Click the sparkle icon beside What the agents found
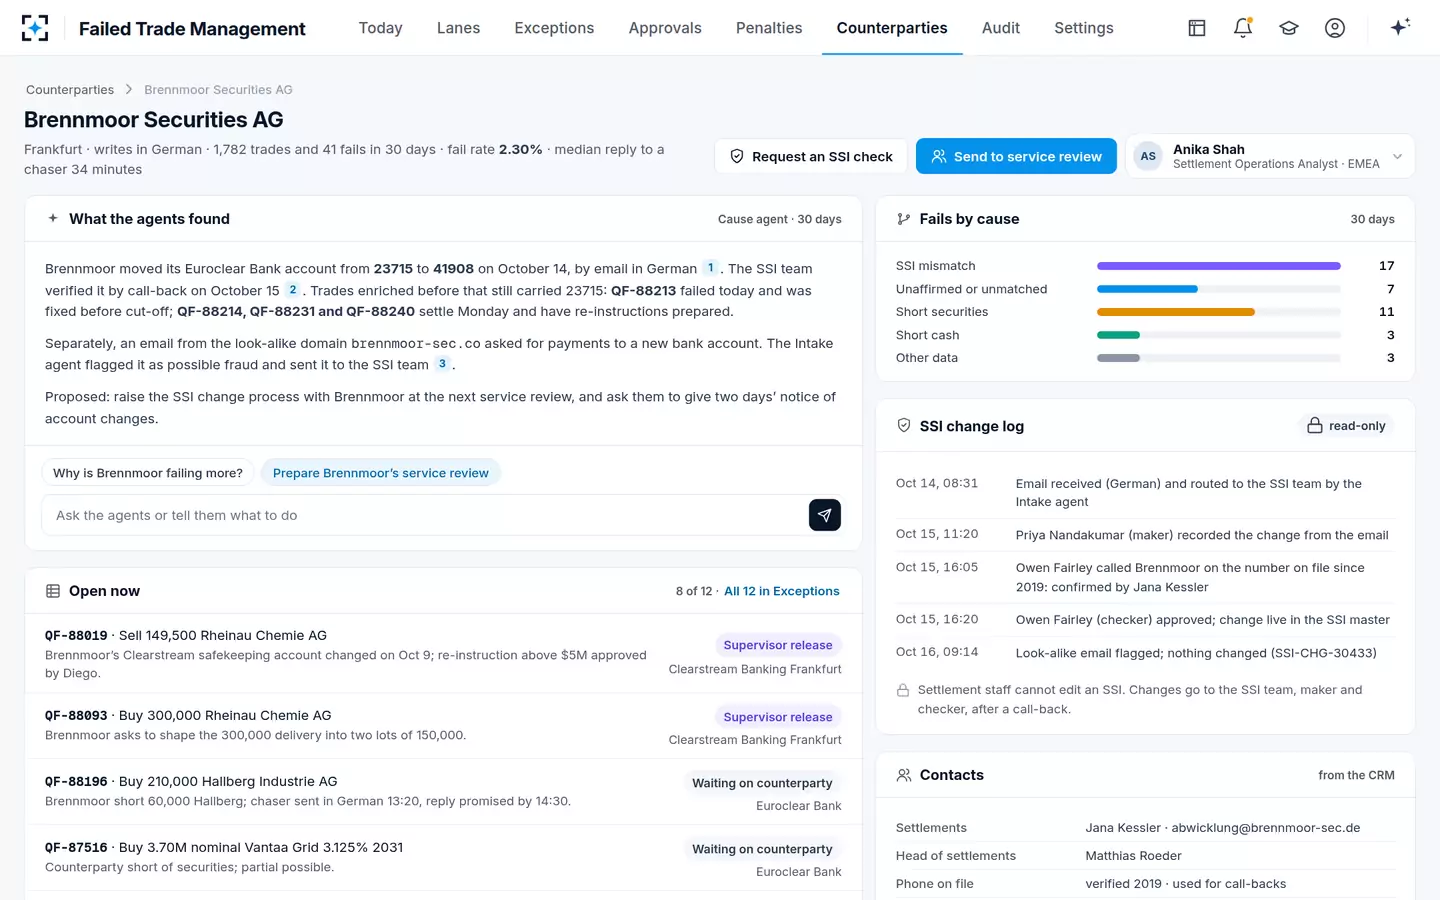 point(53,218)
